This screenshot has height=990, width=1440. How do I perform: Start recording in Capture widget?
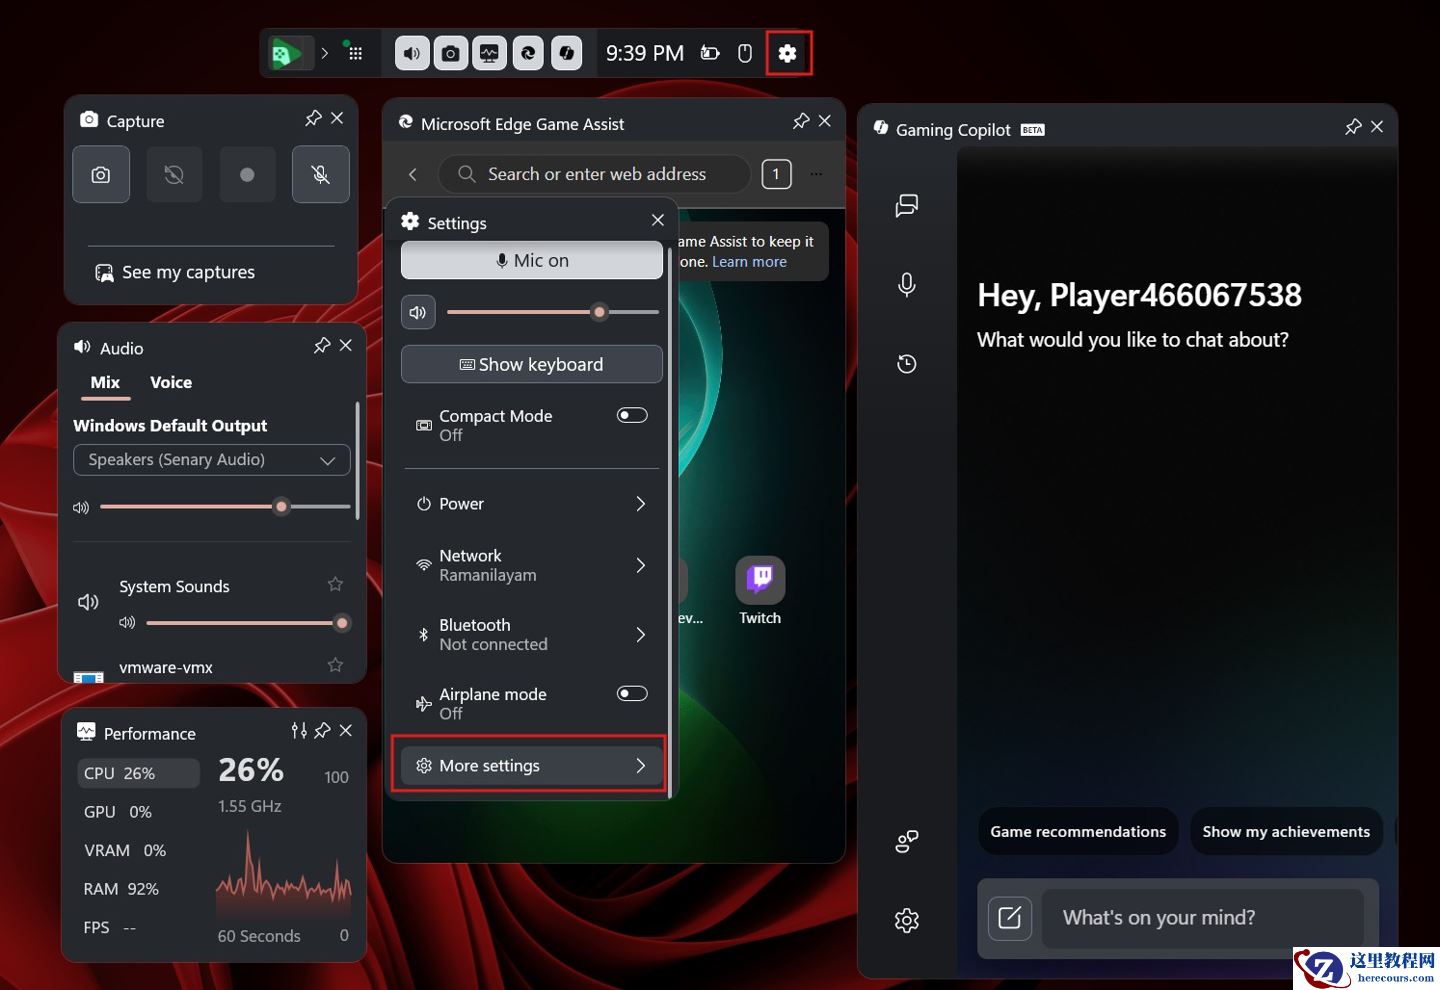[247, 174]
